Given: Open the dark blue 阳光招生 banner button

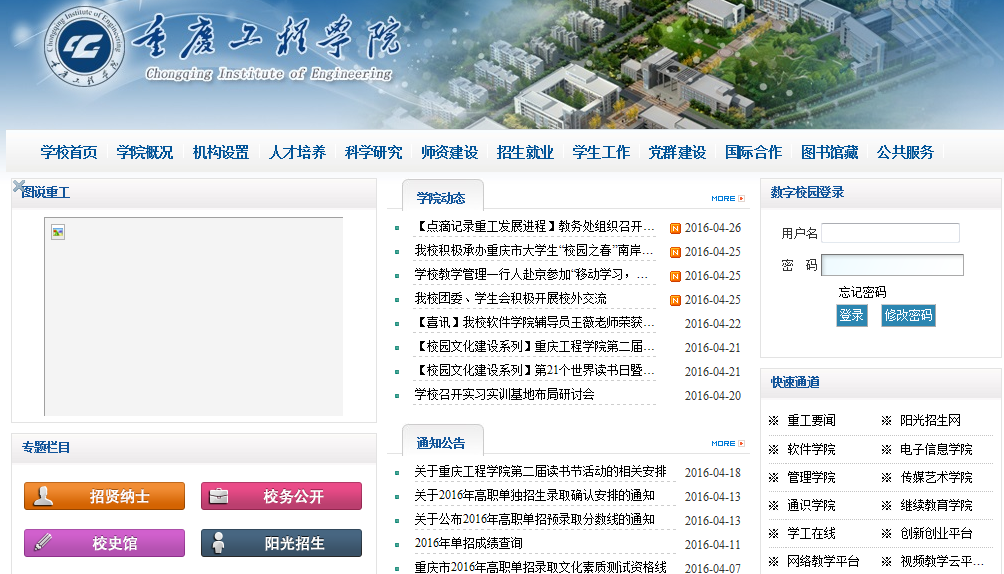Looking at the screenshot, I should 281,543.
